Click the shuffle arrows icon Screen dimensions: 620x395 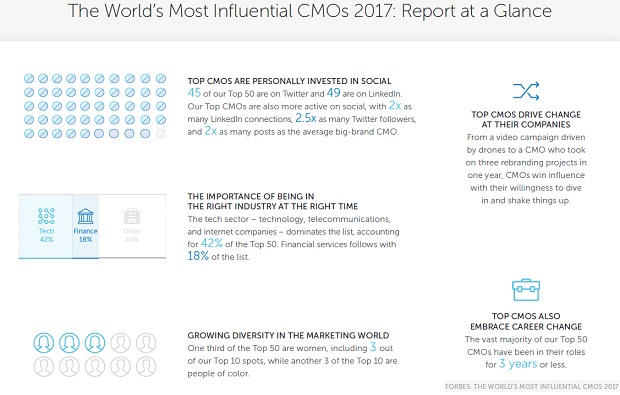coord(526,91)
